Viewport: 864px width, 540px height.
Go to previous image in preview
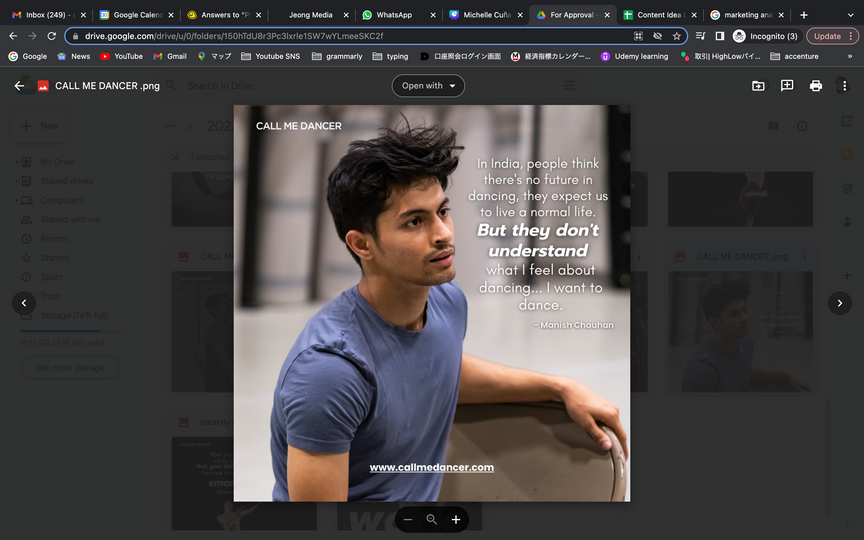[x=24, y=303]
